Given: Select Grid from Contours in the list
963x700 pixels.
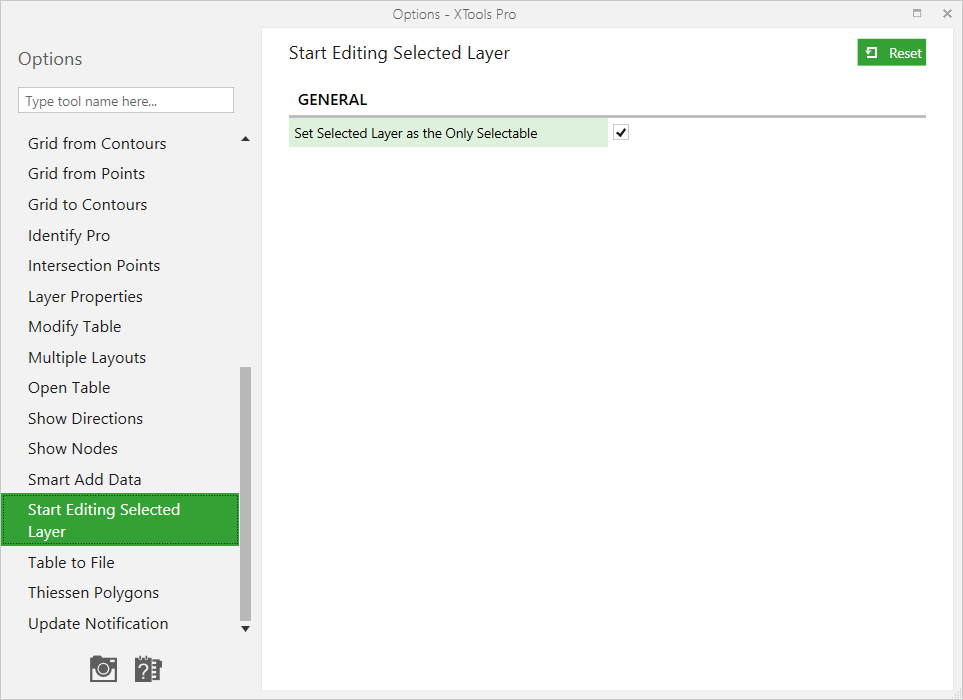Looking at the screenshot, I should tap(97, 144).
